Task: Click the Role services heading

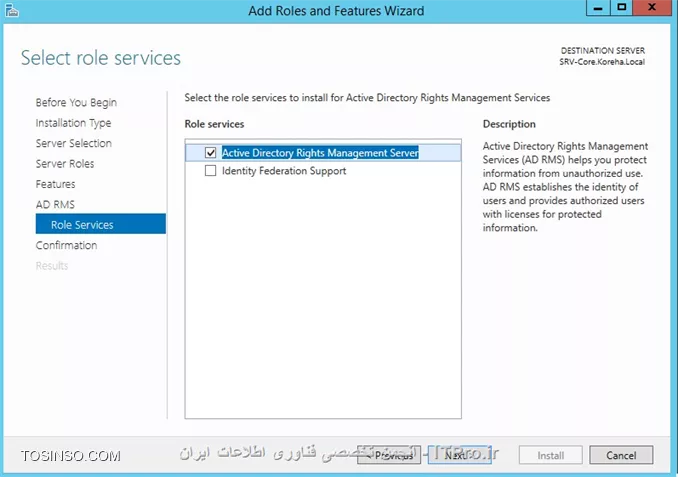Action: point(214,124)
